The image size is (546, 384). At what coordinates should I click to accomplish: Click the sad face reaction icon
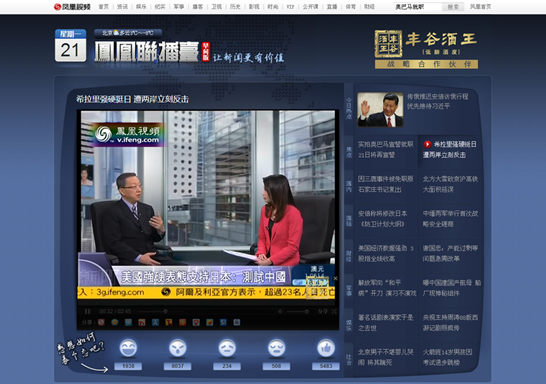(x=227, y=348)
